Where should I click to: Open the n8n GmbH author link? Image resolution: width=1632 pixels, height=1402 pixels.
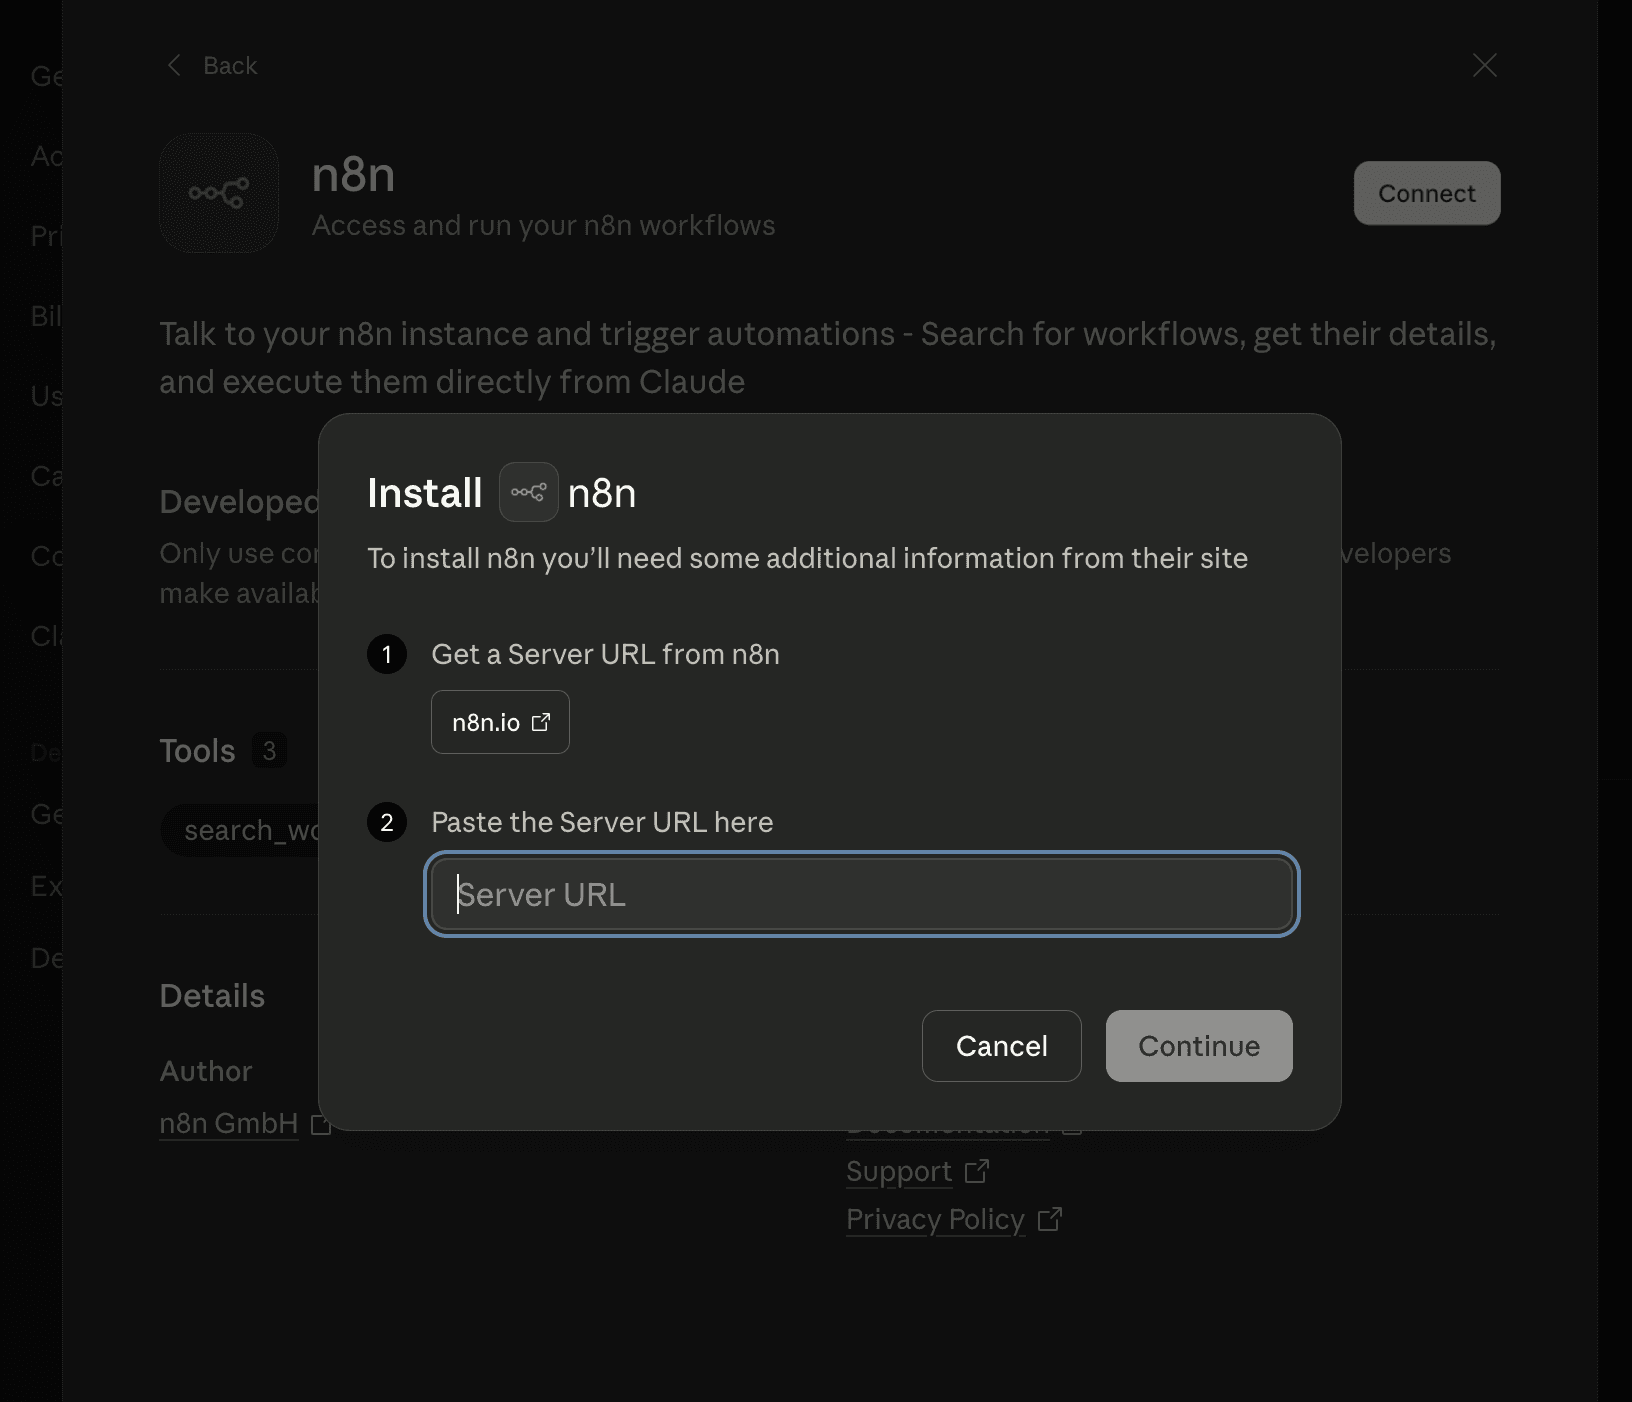pyautogui.click(x=229, y=1123)
